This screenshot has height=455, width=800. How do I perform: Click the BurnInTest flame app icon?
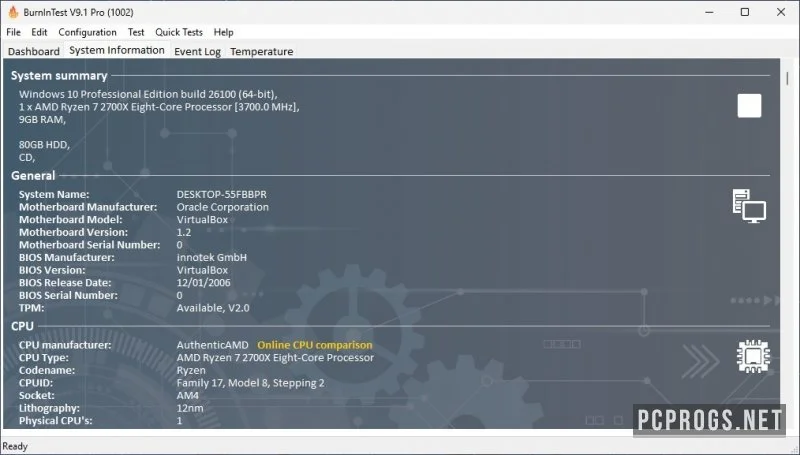[x=13, y=12]
